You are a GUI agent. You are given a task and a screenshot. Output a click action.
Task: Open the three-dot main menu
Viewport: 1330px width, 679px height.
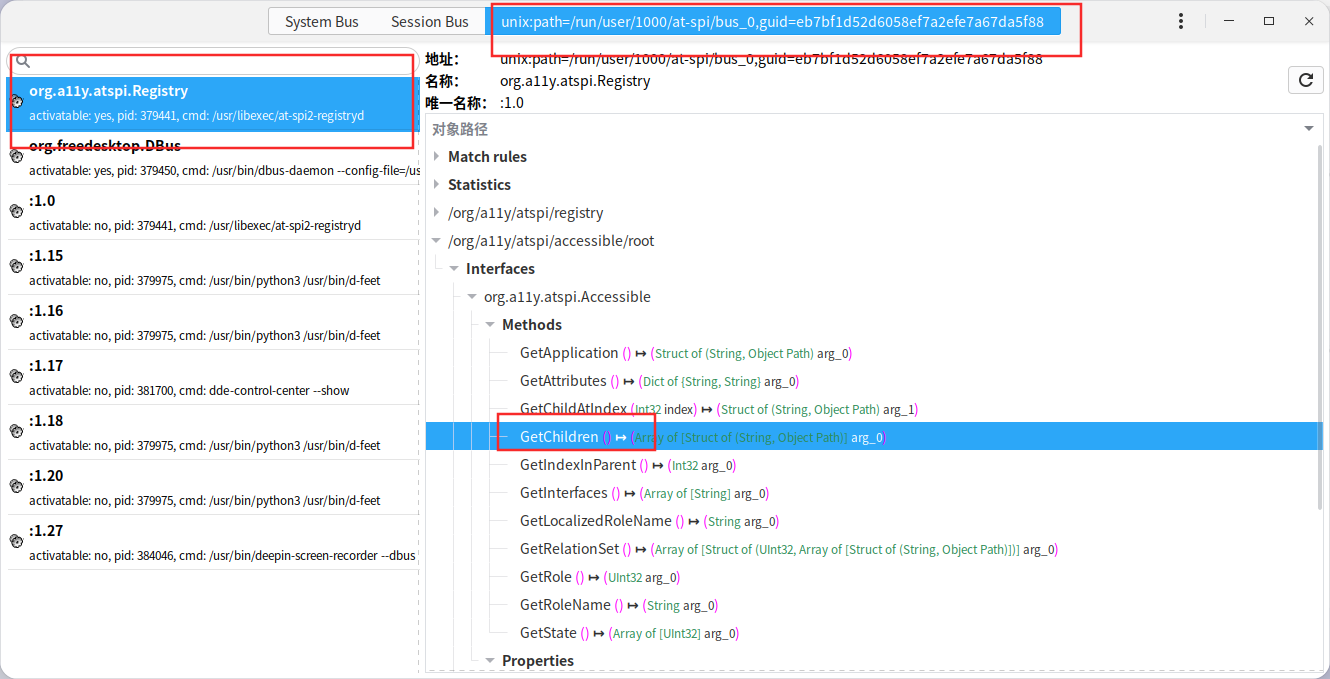click(x=1181, y=21)
